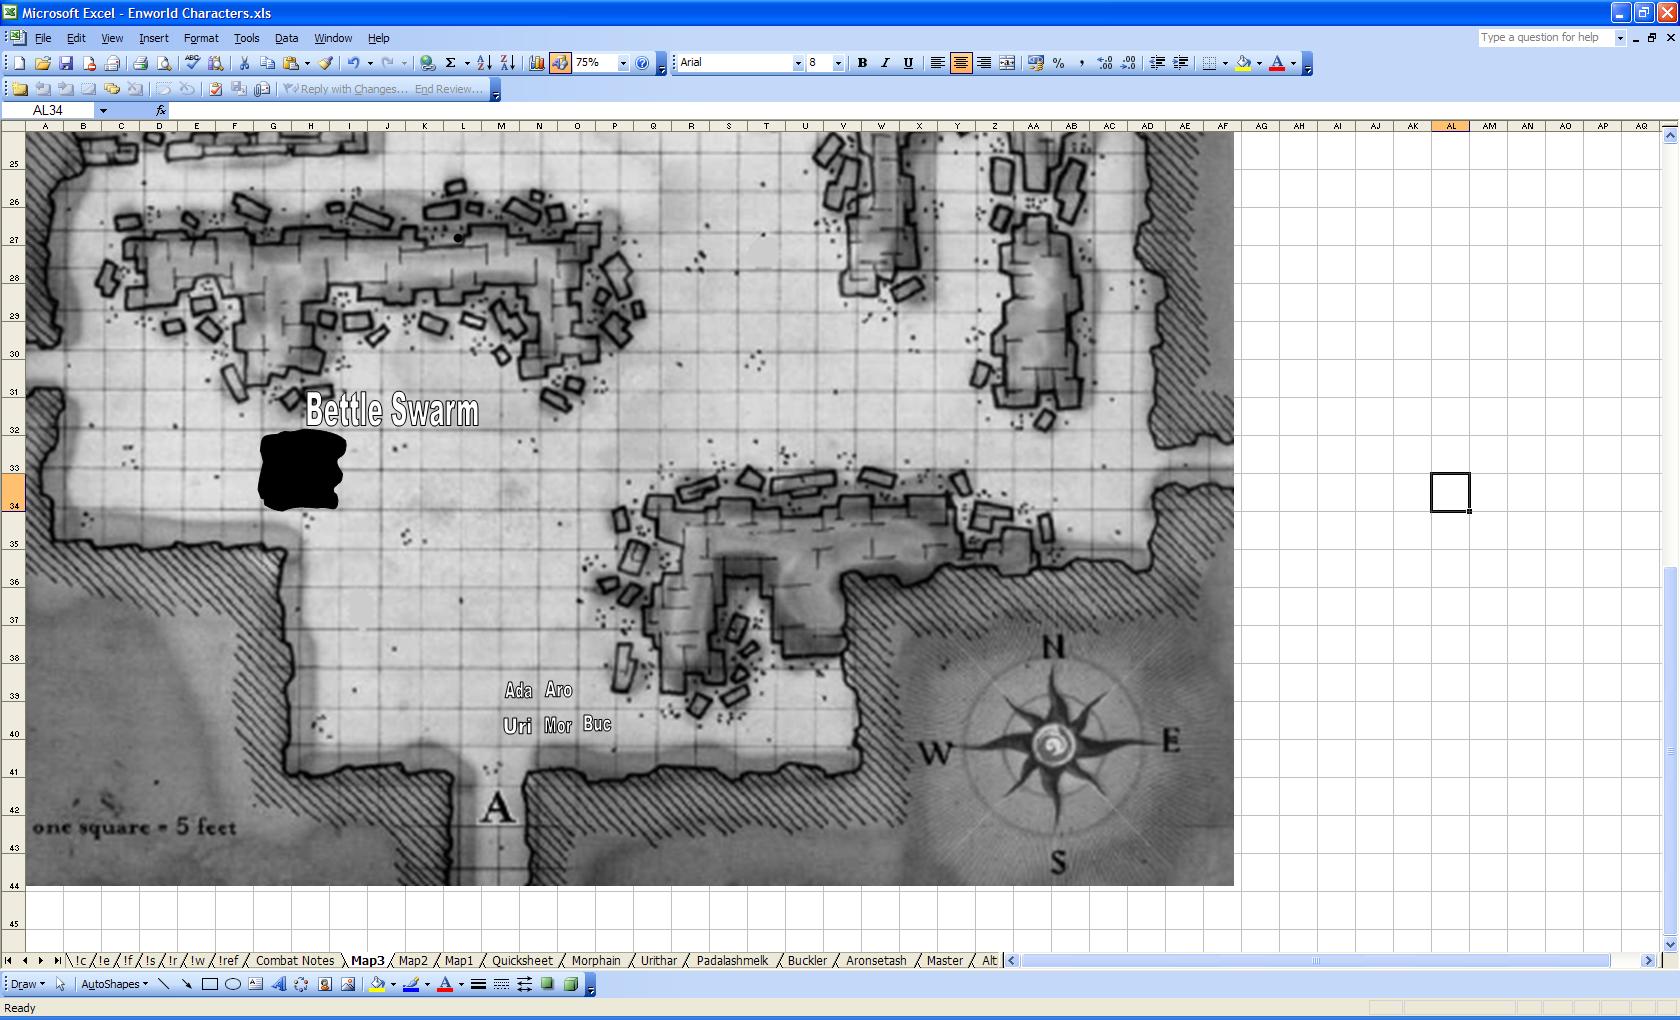The height and width of the screenshot is (1020, 1680).
Task: Toggle Align Right
Action: point(984,63)
